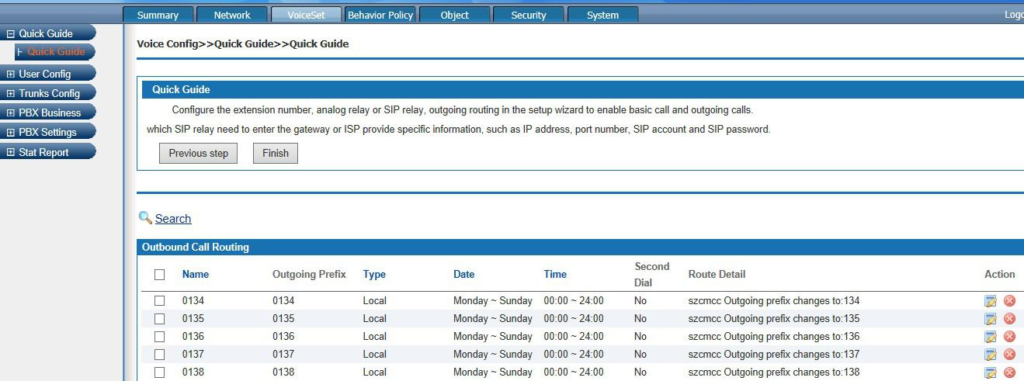Image resolution: width=1024 pixels, height=381 pixels.
Task: Edit the 0137 outbound route
Action: click(991, 355)
